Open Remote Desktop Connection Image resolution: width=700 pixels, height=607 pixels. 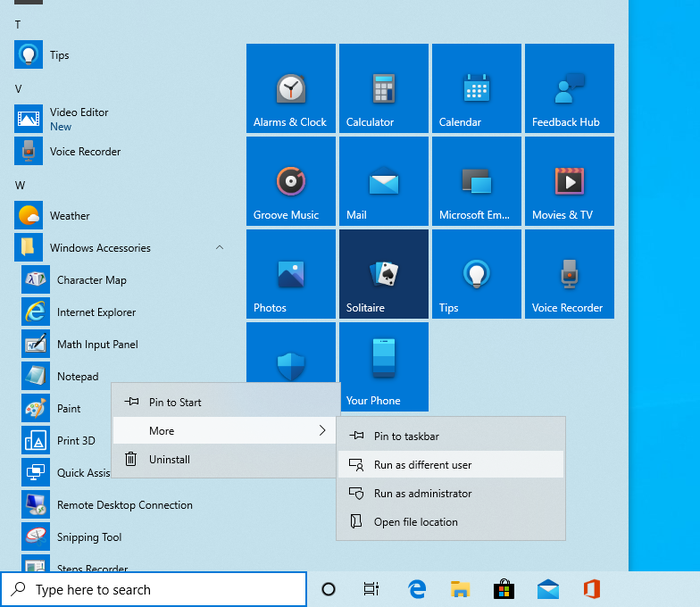tap(121, 505)
